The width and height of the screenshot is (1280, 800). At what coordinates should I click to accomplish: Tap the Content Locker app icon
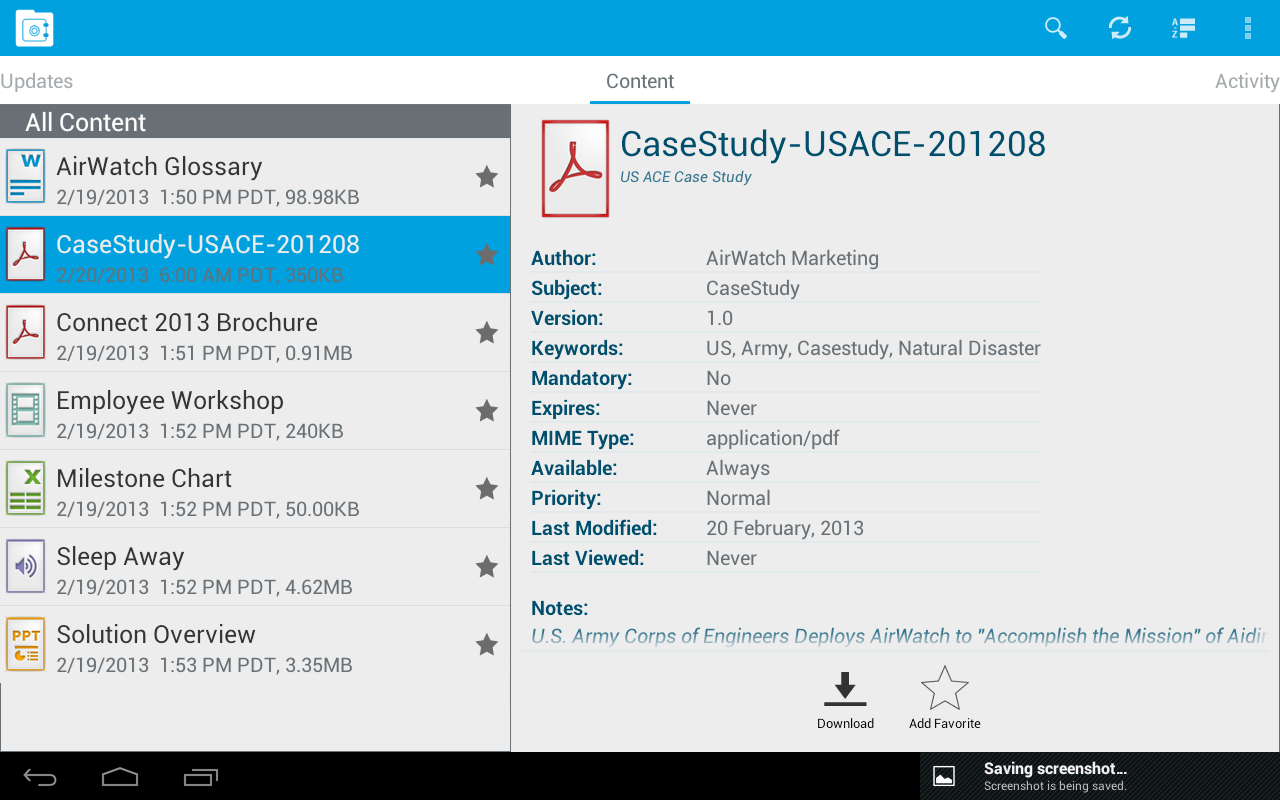pos(34,28)
